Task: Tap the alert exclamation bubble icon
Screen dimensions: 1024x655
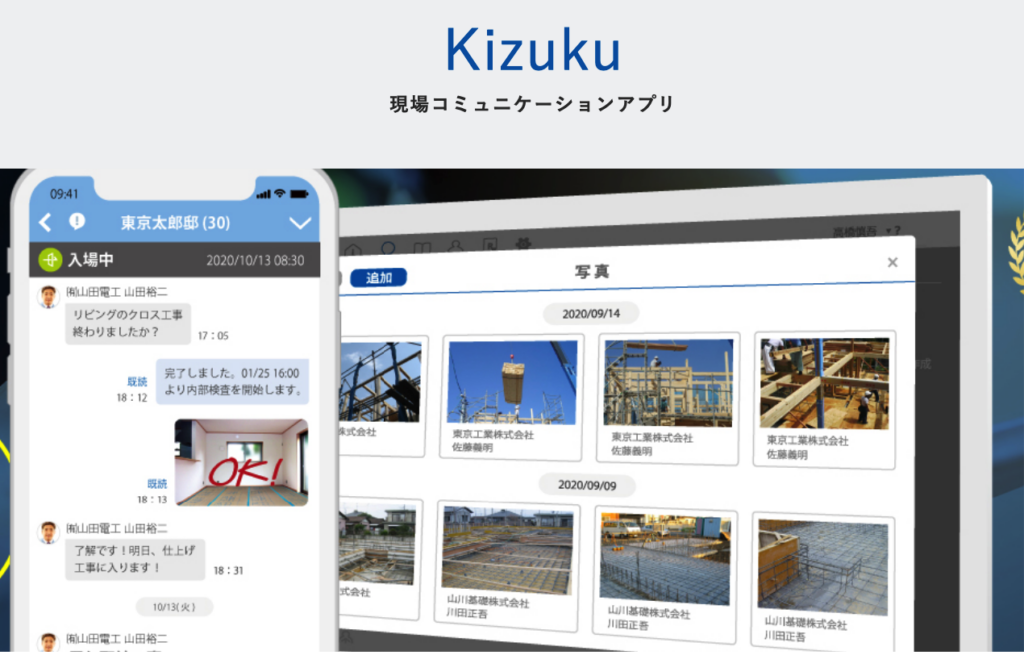Action: [x=77, y=222]
